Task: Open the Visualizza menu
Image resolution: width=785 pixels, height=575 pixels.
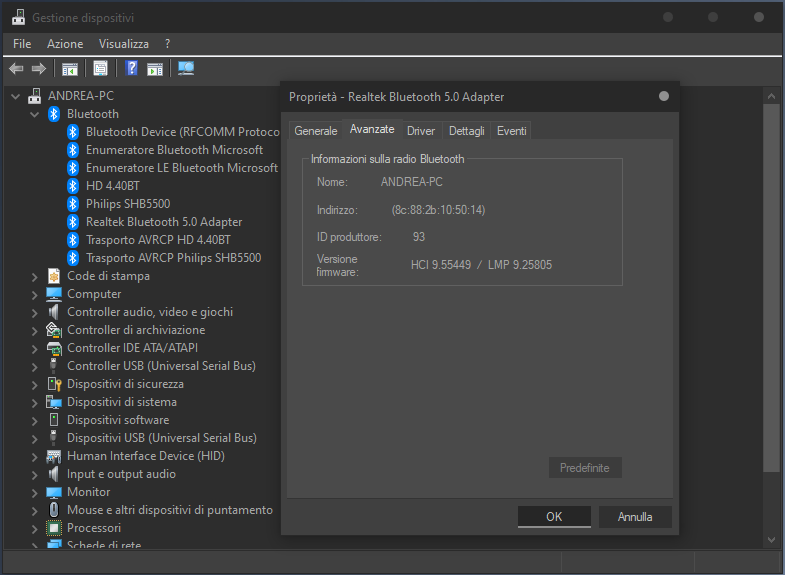Action: click(x=124, y=44)
